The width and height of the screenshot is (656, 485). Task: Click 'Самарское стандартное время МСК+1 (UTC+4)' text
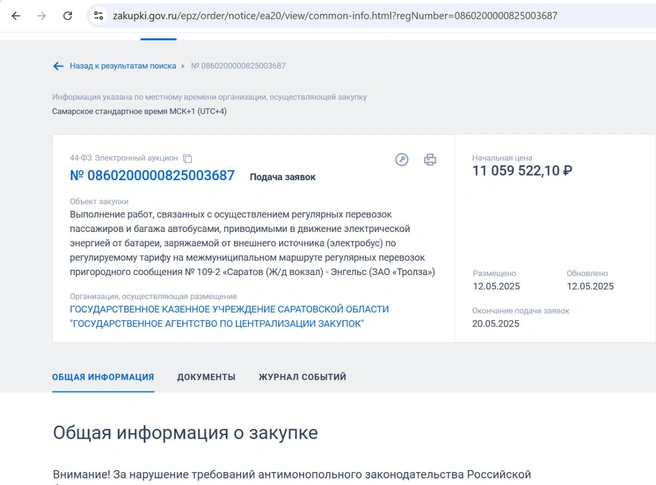pos(139,111)
